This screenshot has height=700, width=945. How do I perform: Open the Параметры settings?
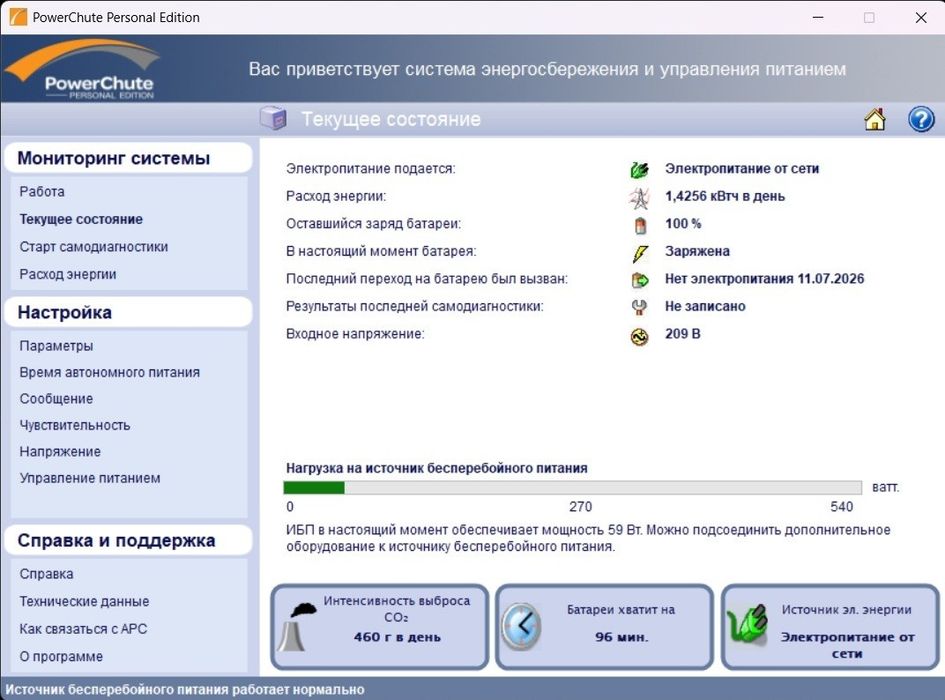pyautogui.click(x=56, y=346)
